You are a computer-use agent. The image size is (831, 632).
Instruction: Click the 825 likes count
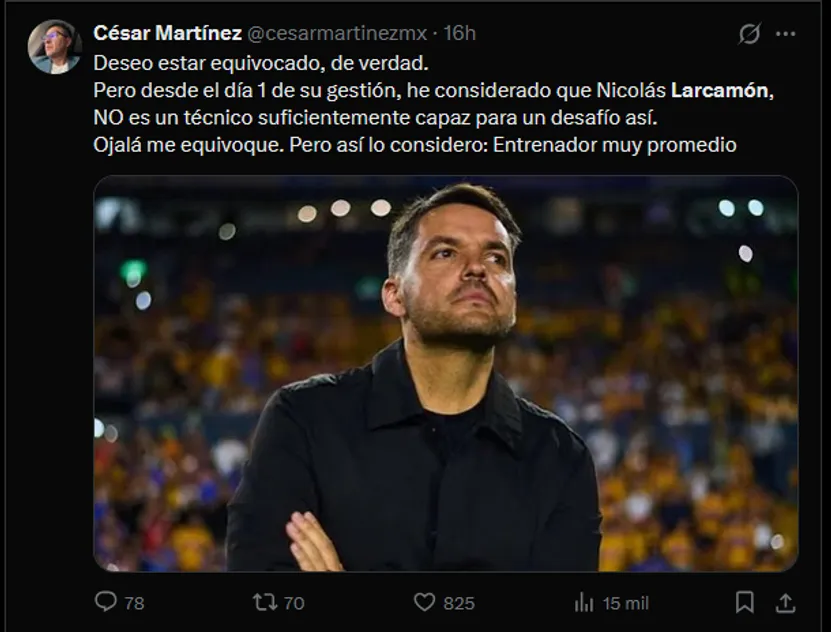(459, 603)
